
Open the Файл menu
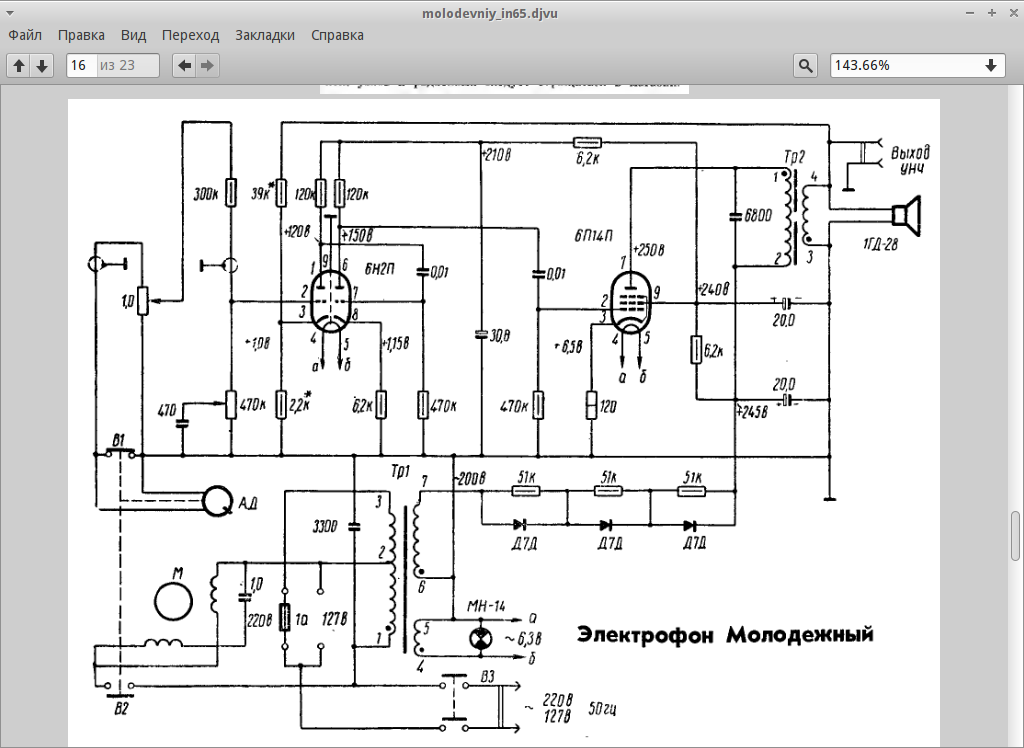tap(25, 35)
